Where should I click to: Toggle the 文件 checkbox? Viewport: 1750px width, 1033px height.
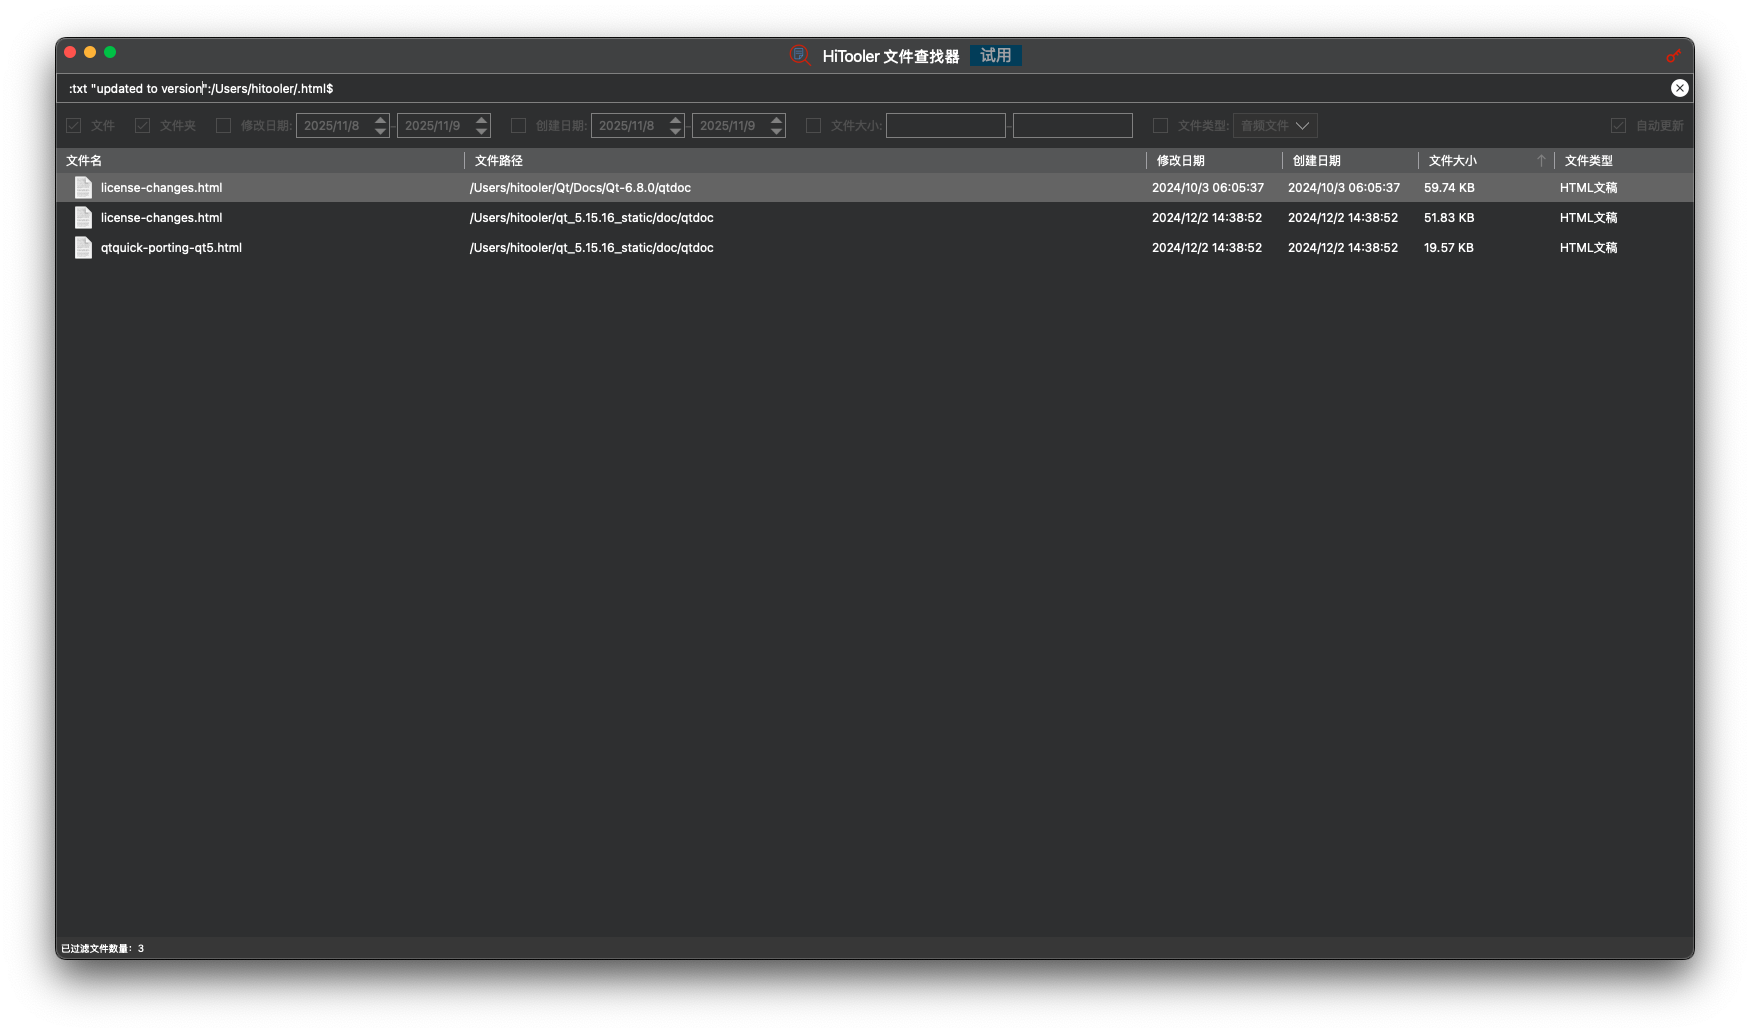74,126
